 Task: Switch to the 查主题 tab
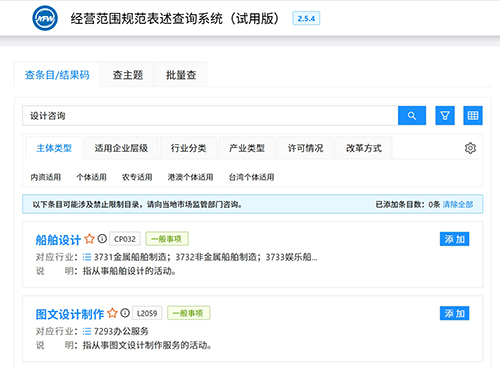pos(128,75)
